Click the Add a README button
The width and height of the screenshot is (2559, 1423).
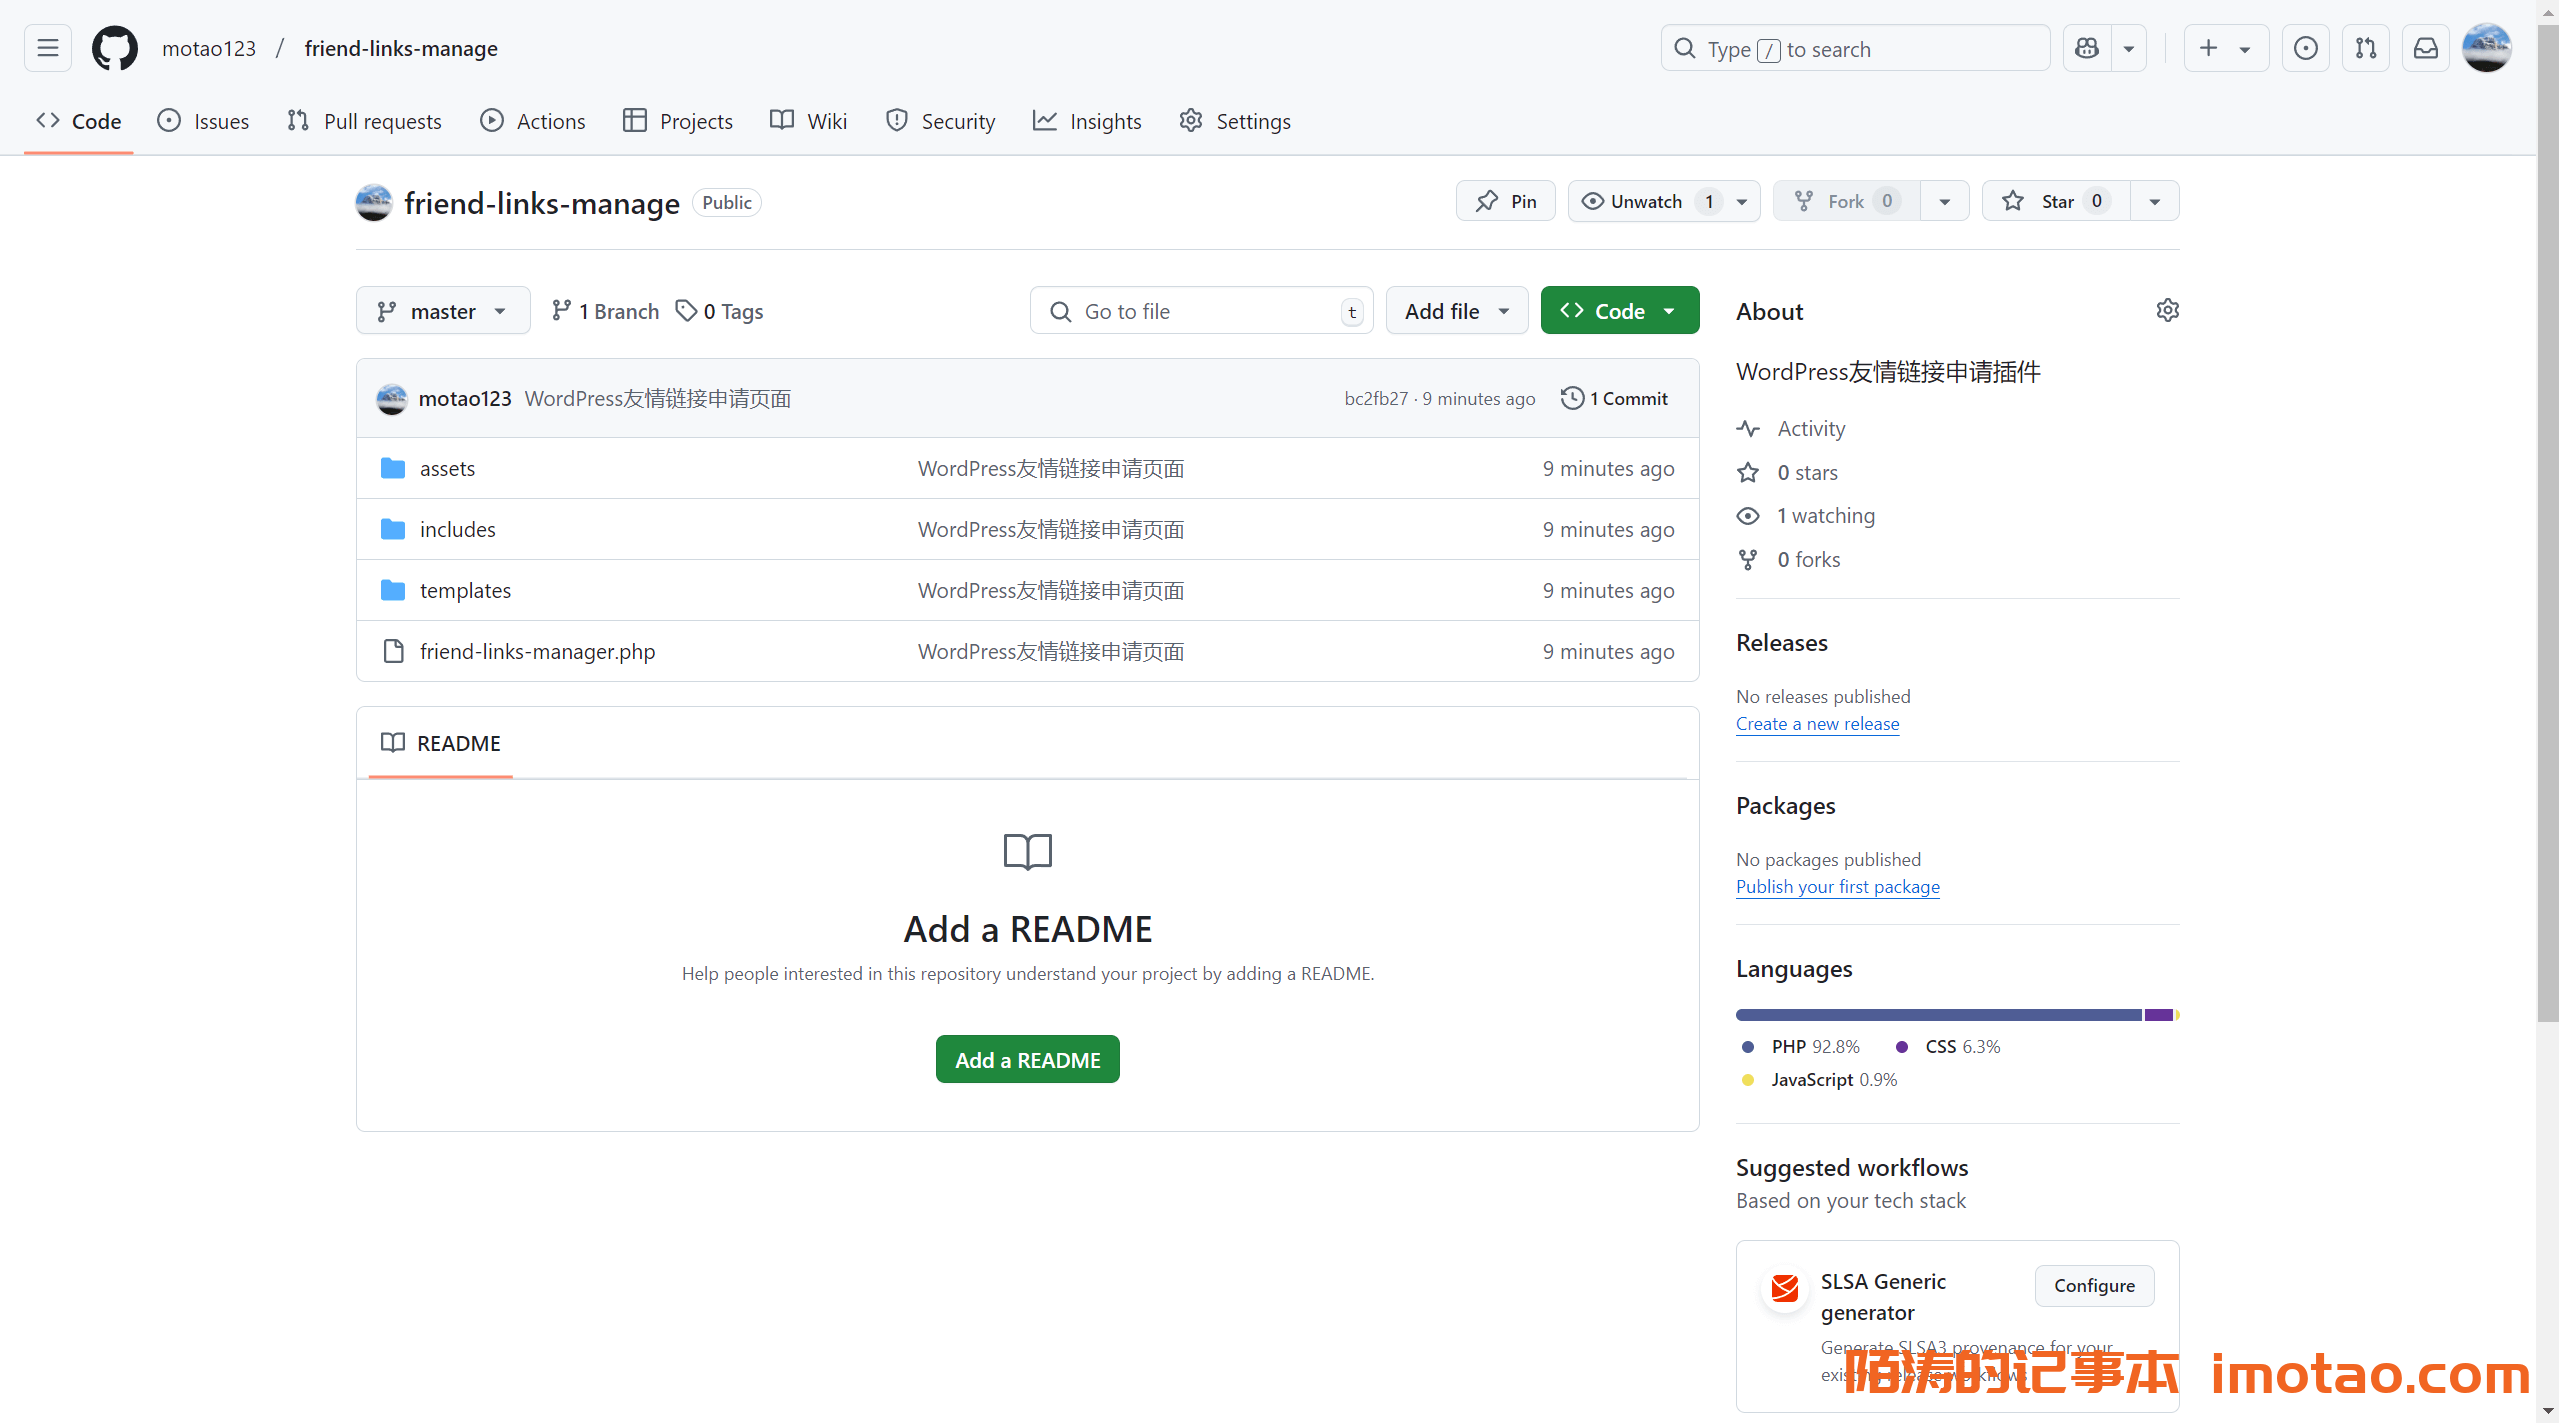coord(1027,1059)
